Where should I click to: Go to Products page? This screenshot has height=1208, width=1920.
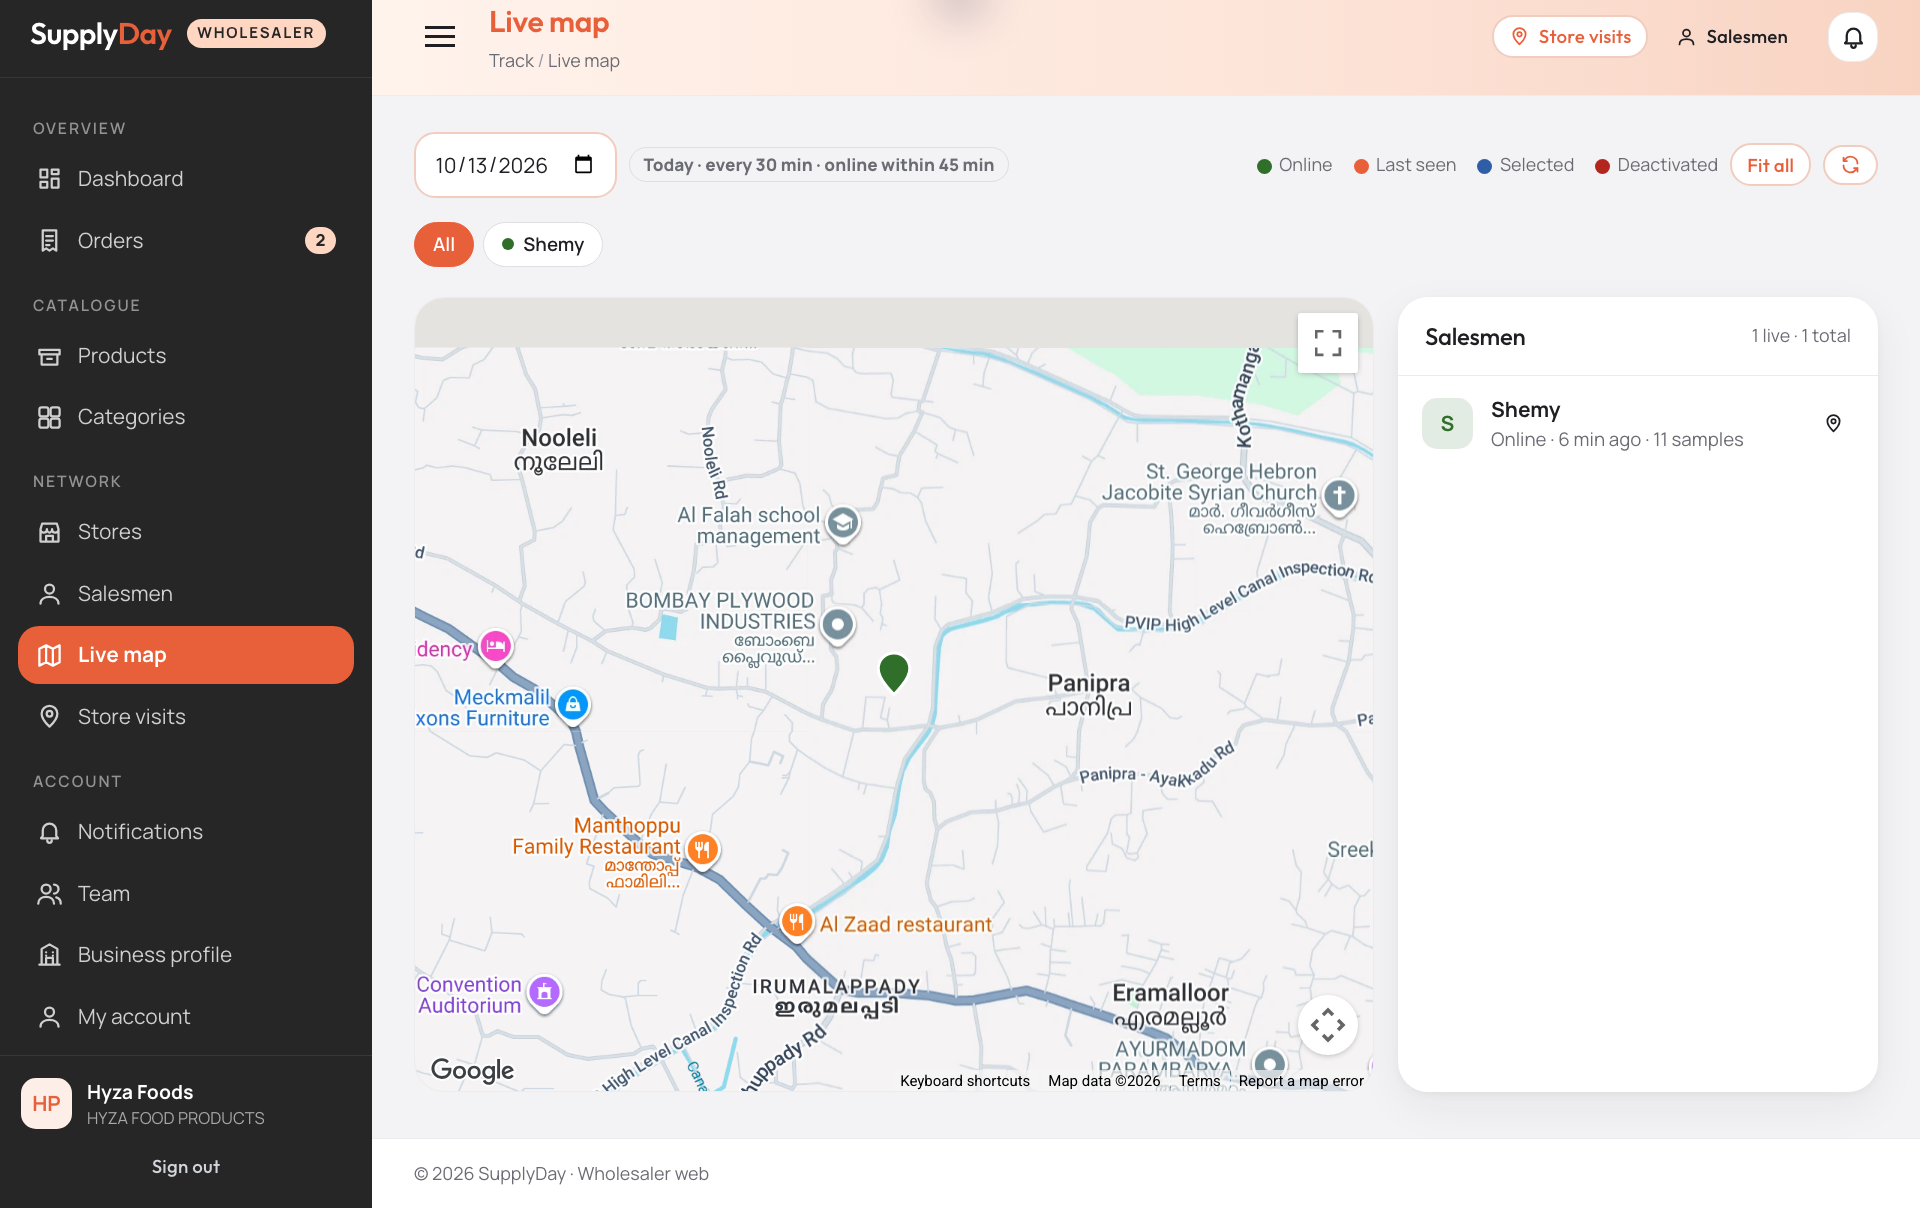coord(186,356)
